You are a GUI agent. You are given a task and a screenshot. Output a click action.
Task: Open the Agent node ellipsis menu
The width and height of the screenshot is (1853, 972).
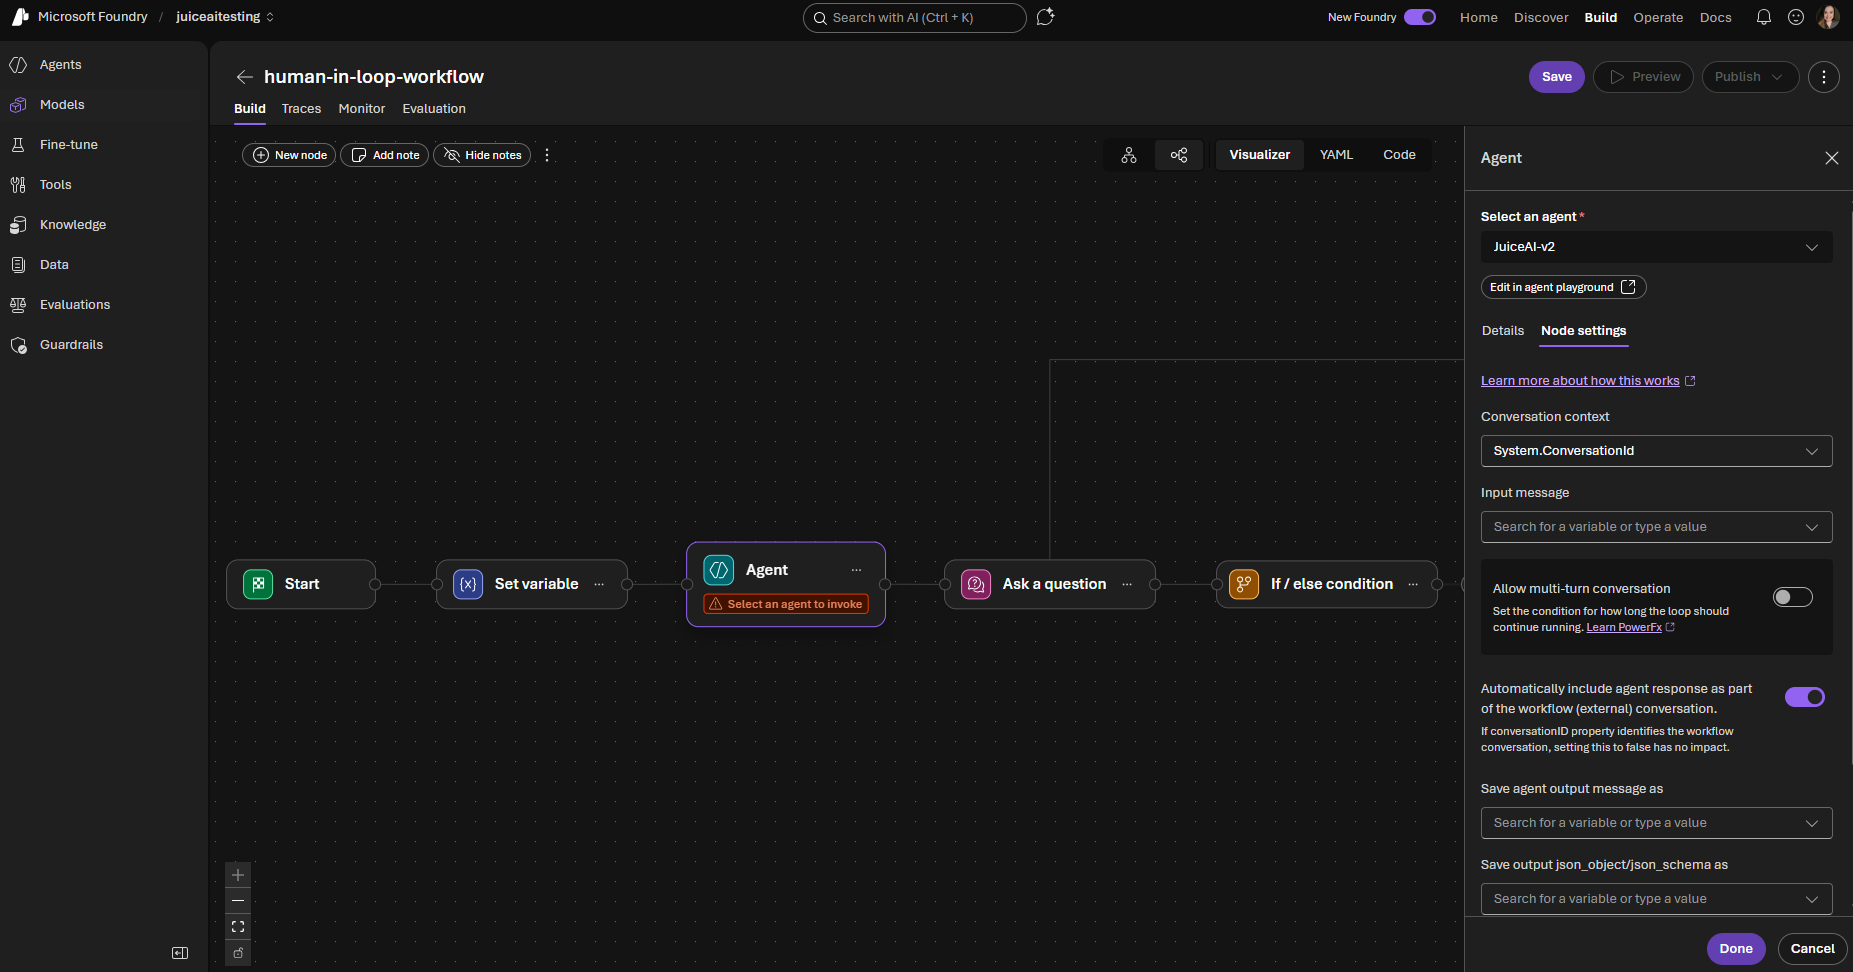point(856,570)
